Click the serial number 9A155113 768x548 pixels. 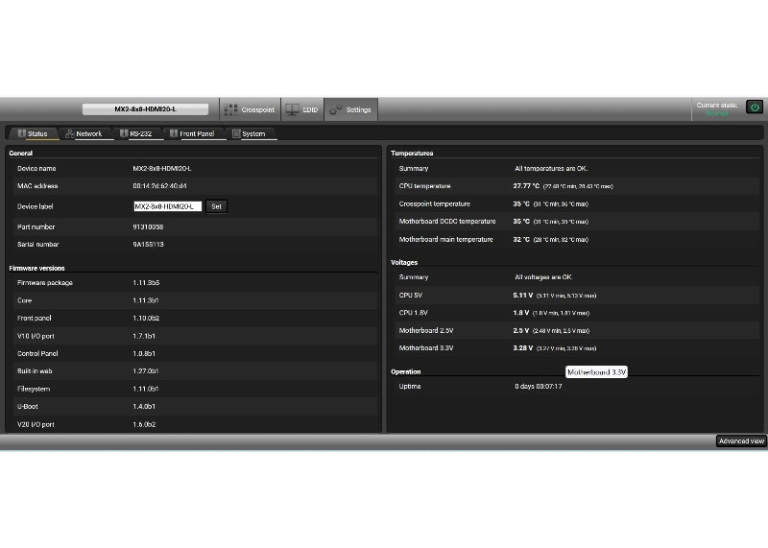pyautogui.click(x=148, y=245)
